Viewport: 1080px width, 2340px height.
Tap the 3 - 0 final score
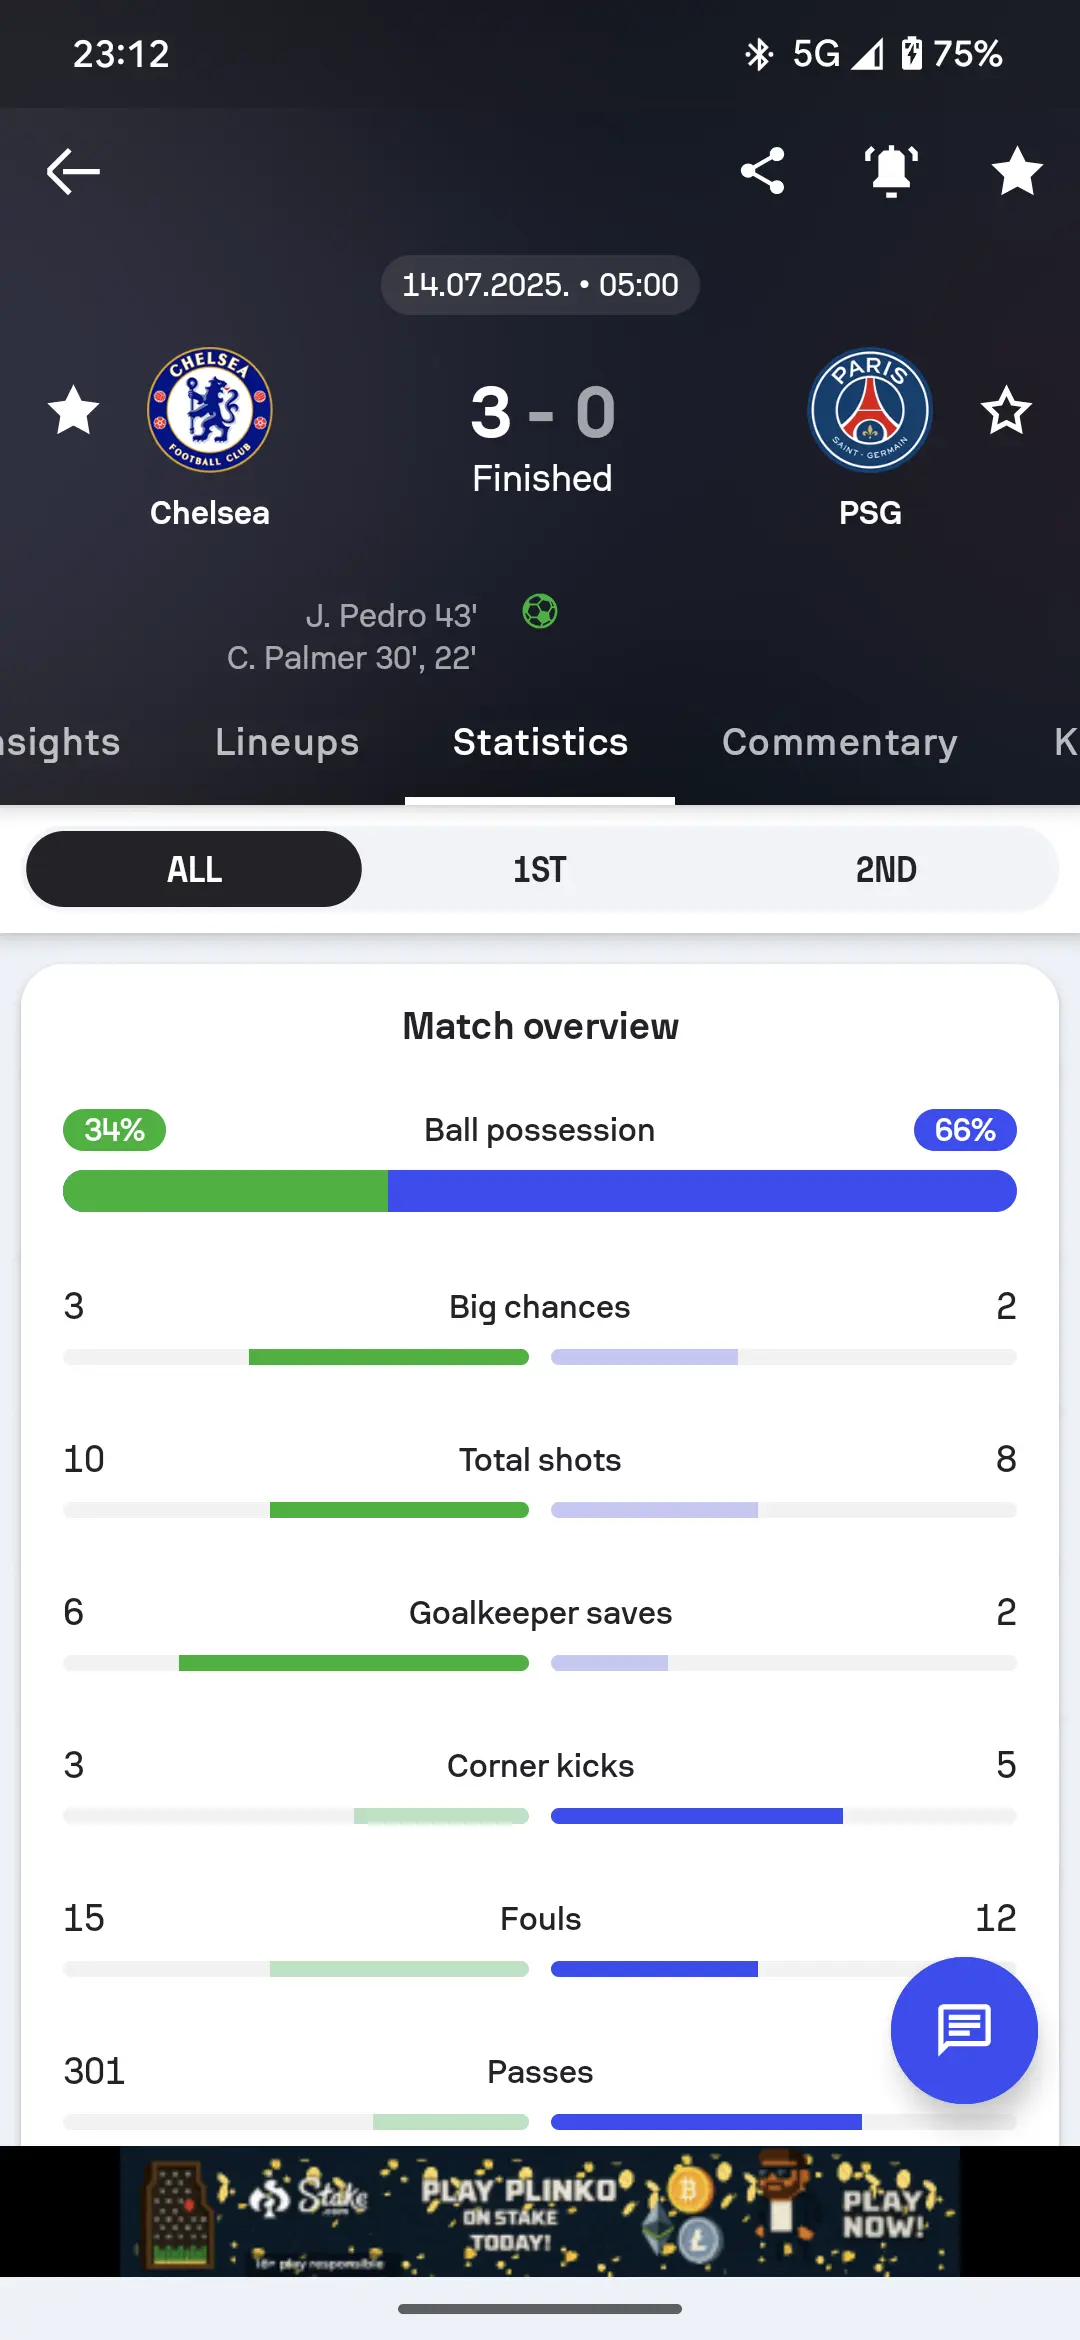(x=543, y=412)
